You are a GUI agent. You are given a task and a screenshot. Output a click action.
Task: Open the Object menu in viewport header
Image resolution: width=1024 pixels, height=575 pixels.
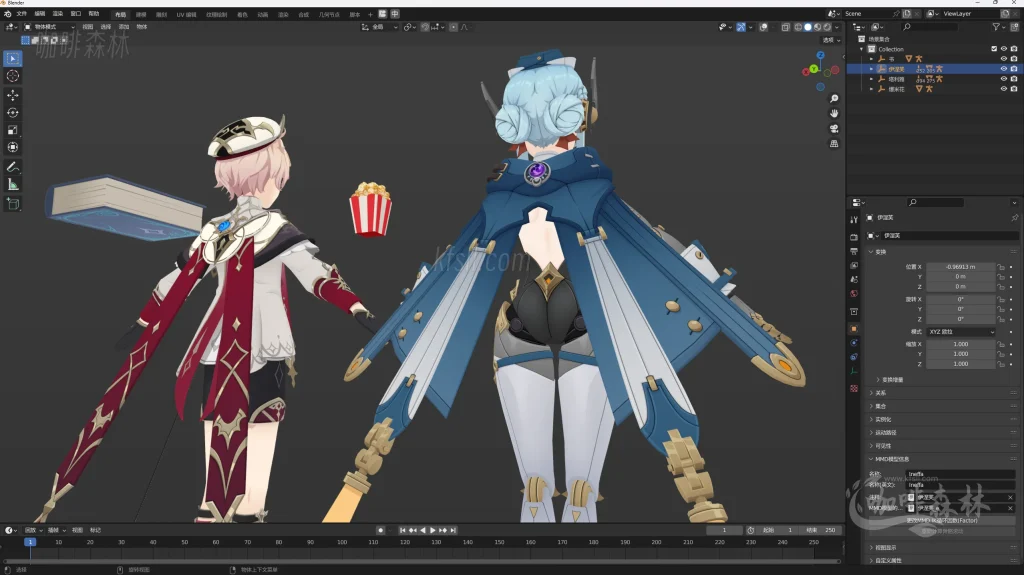pos(142,27)
